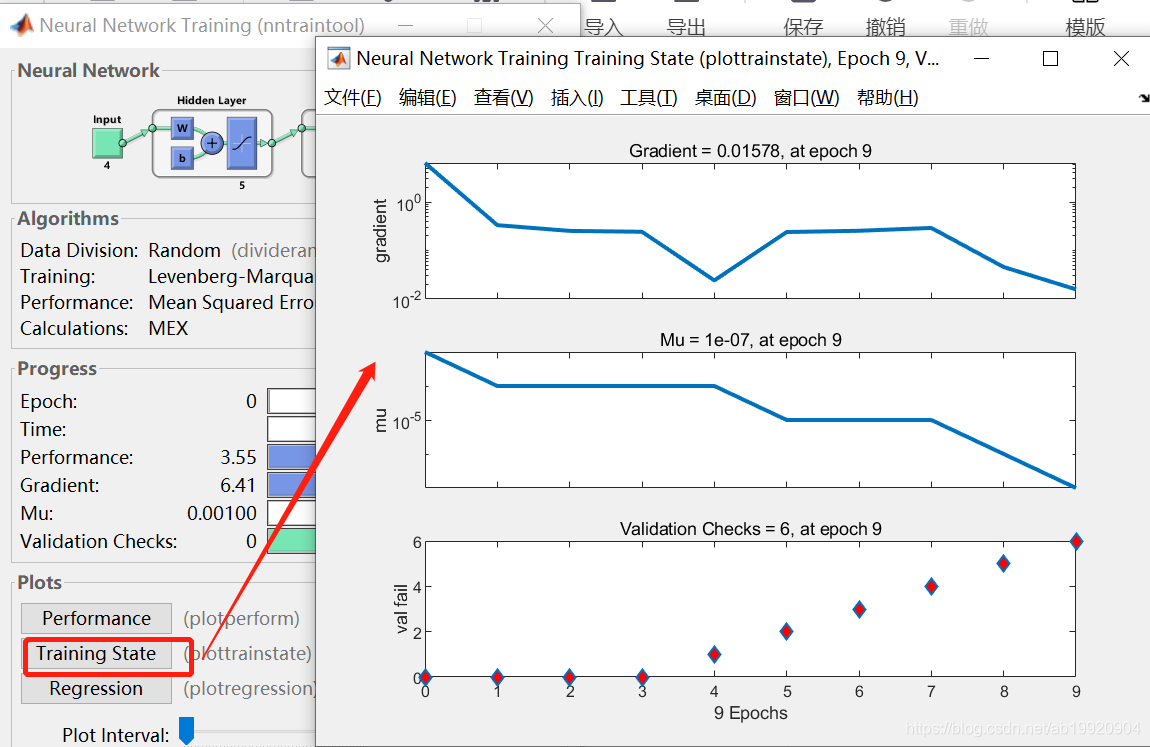Click the green Input block in network diagram
This screenshot has width=1150, height=747.
[x=107, y=143]
